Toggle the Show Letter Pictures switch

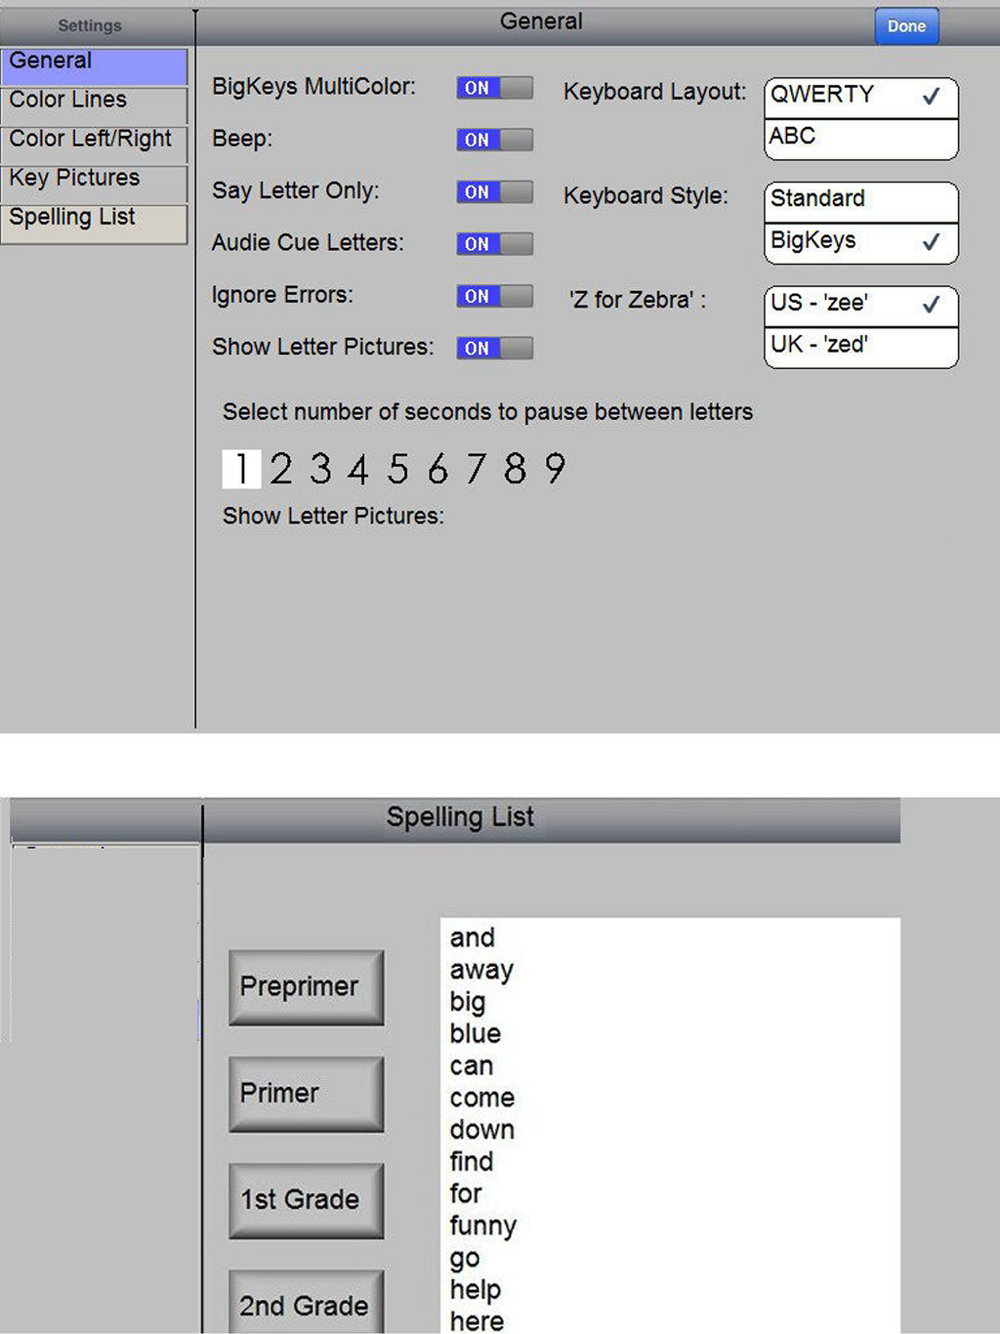pos(495,348)
